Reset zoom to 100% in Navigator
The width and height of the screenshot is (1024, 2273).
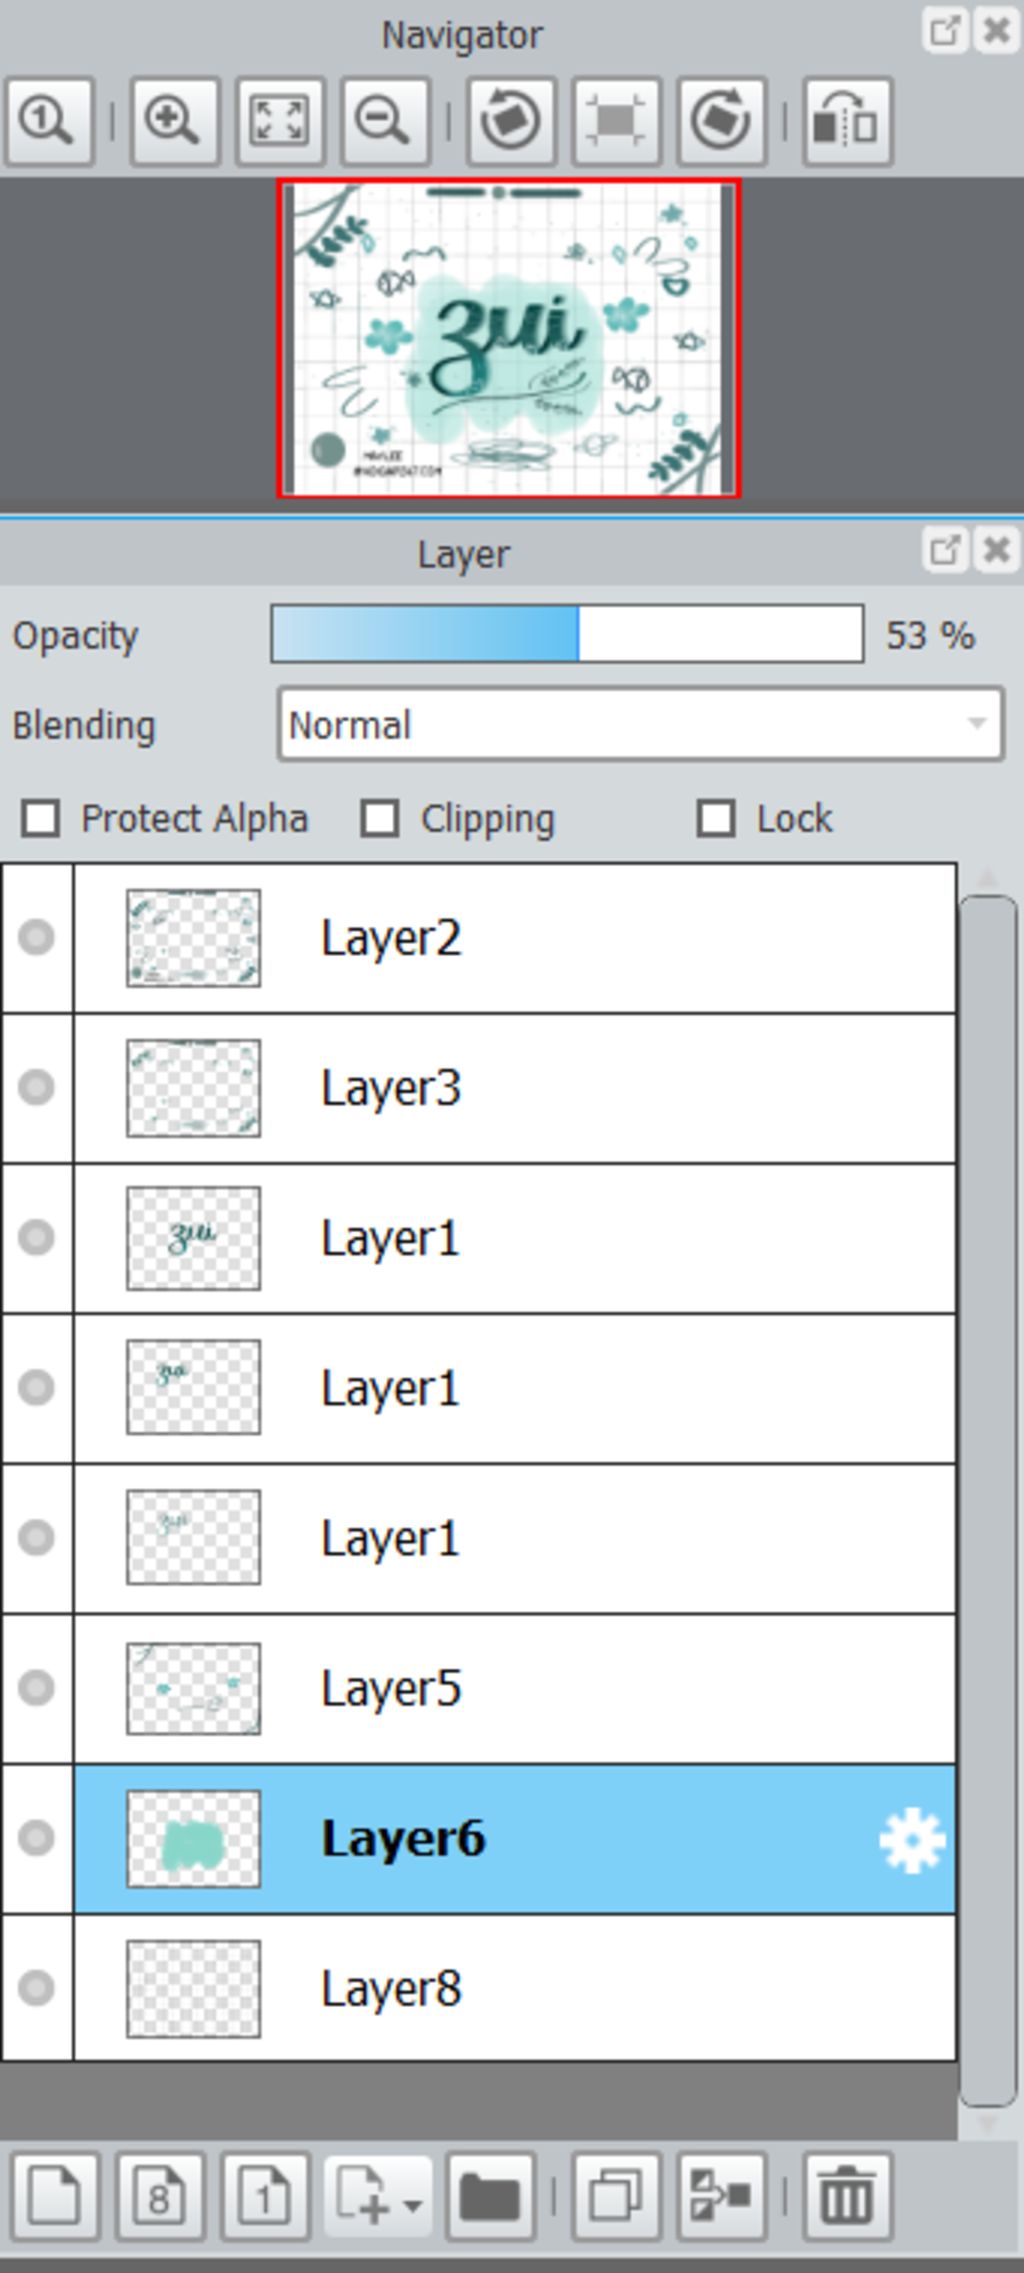point(49,121)
